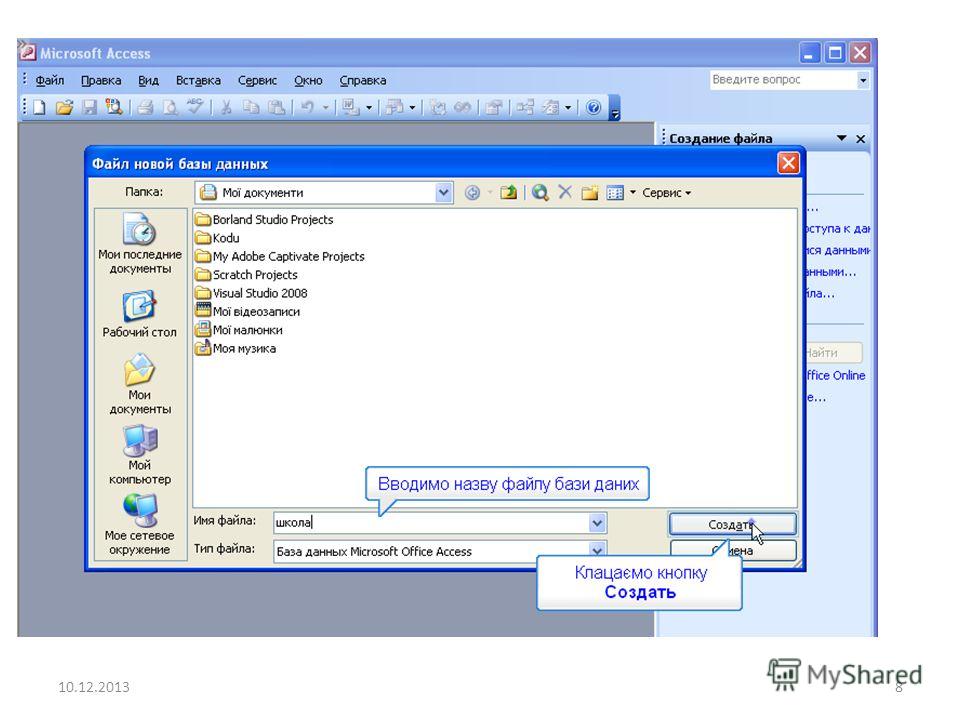The height and width of the screenshot is (720, 960).
Task: Click the Создать button
Action: (x=732, y=524)
